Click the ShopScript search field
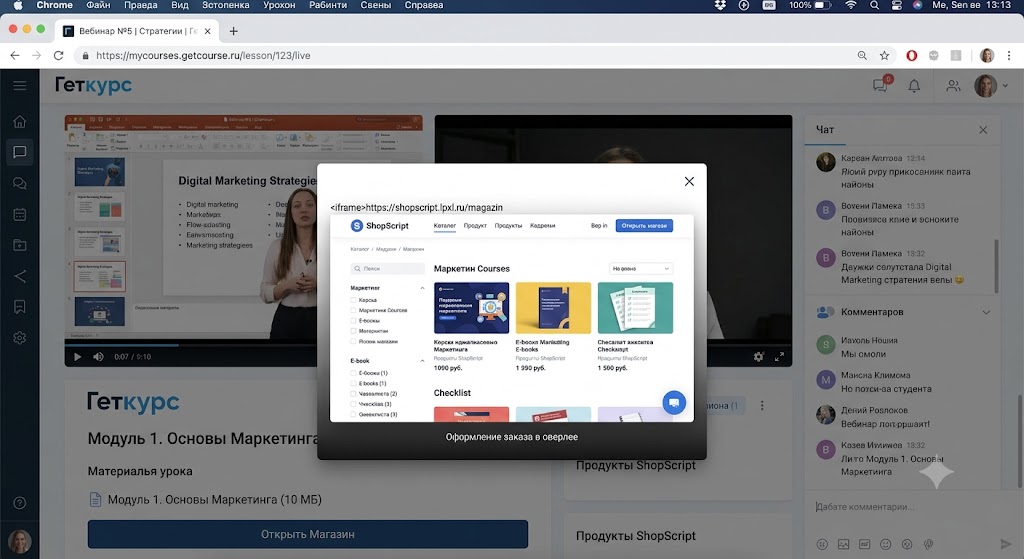 (x=387, y=268)
